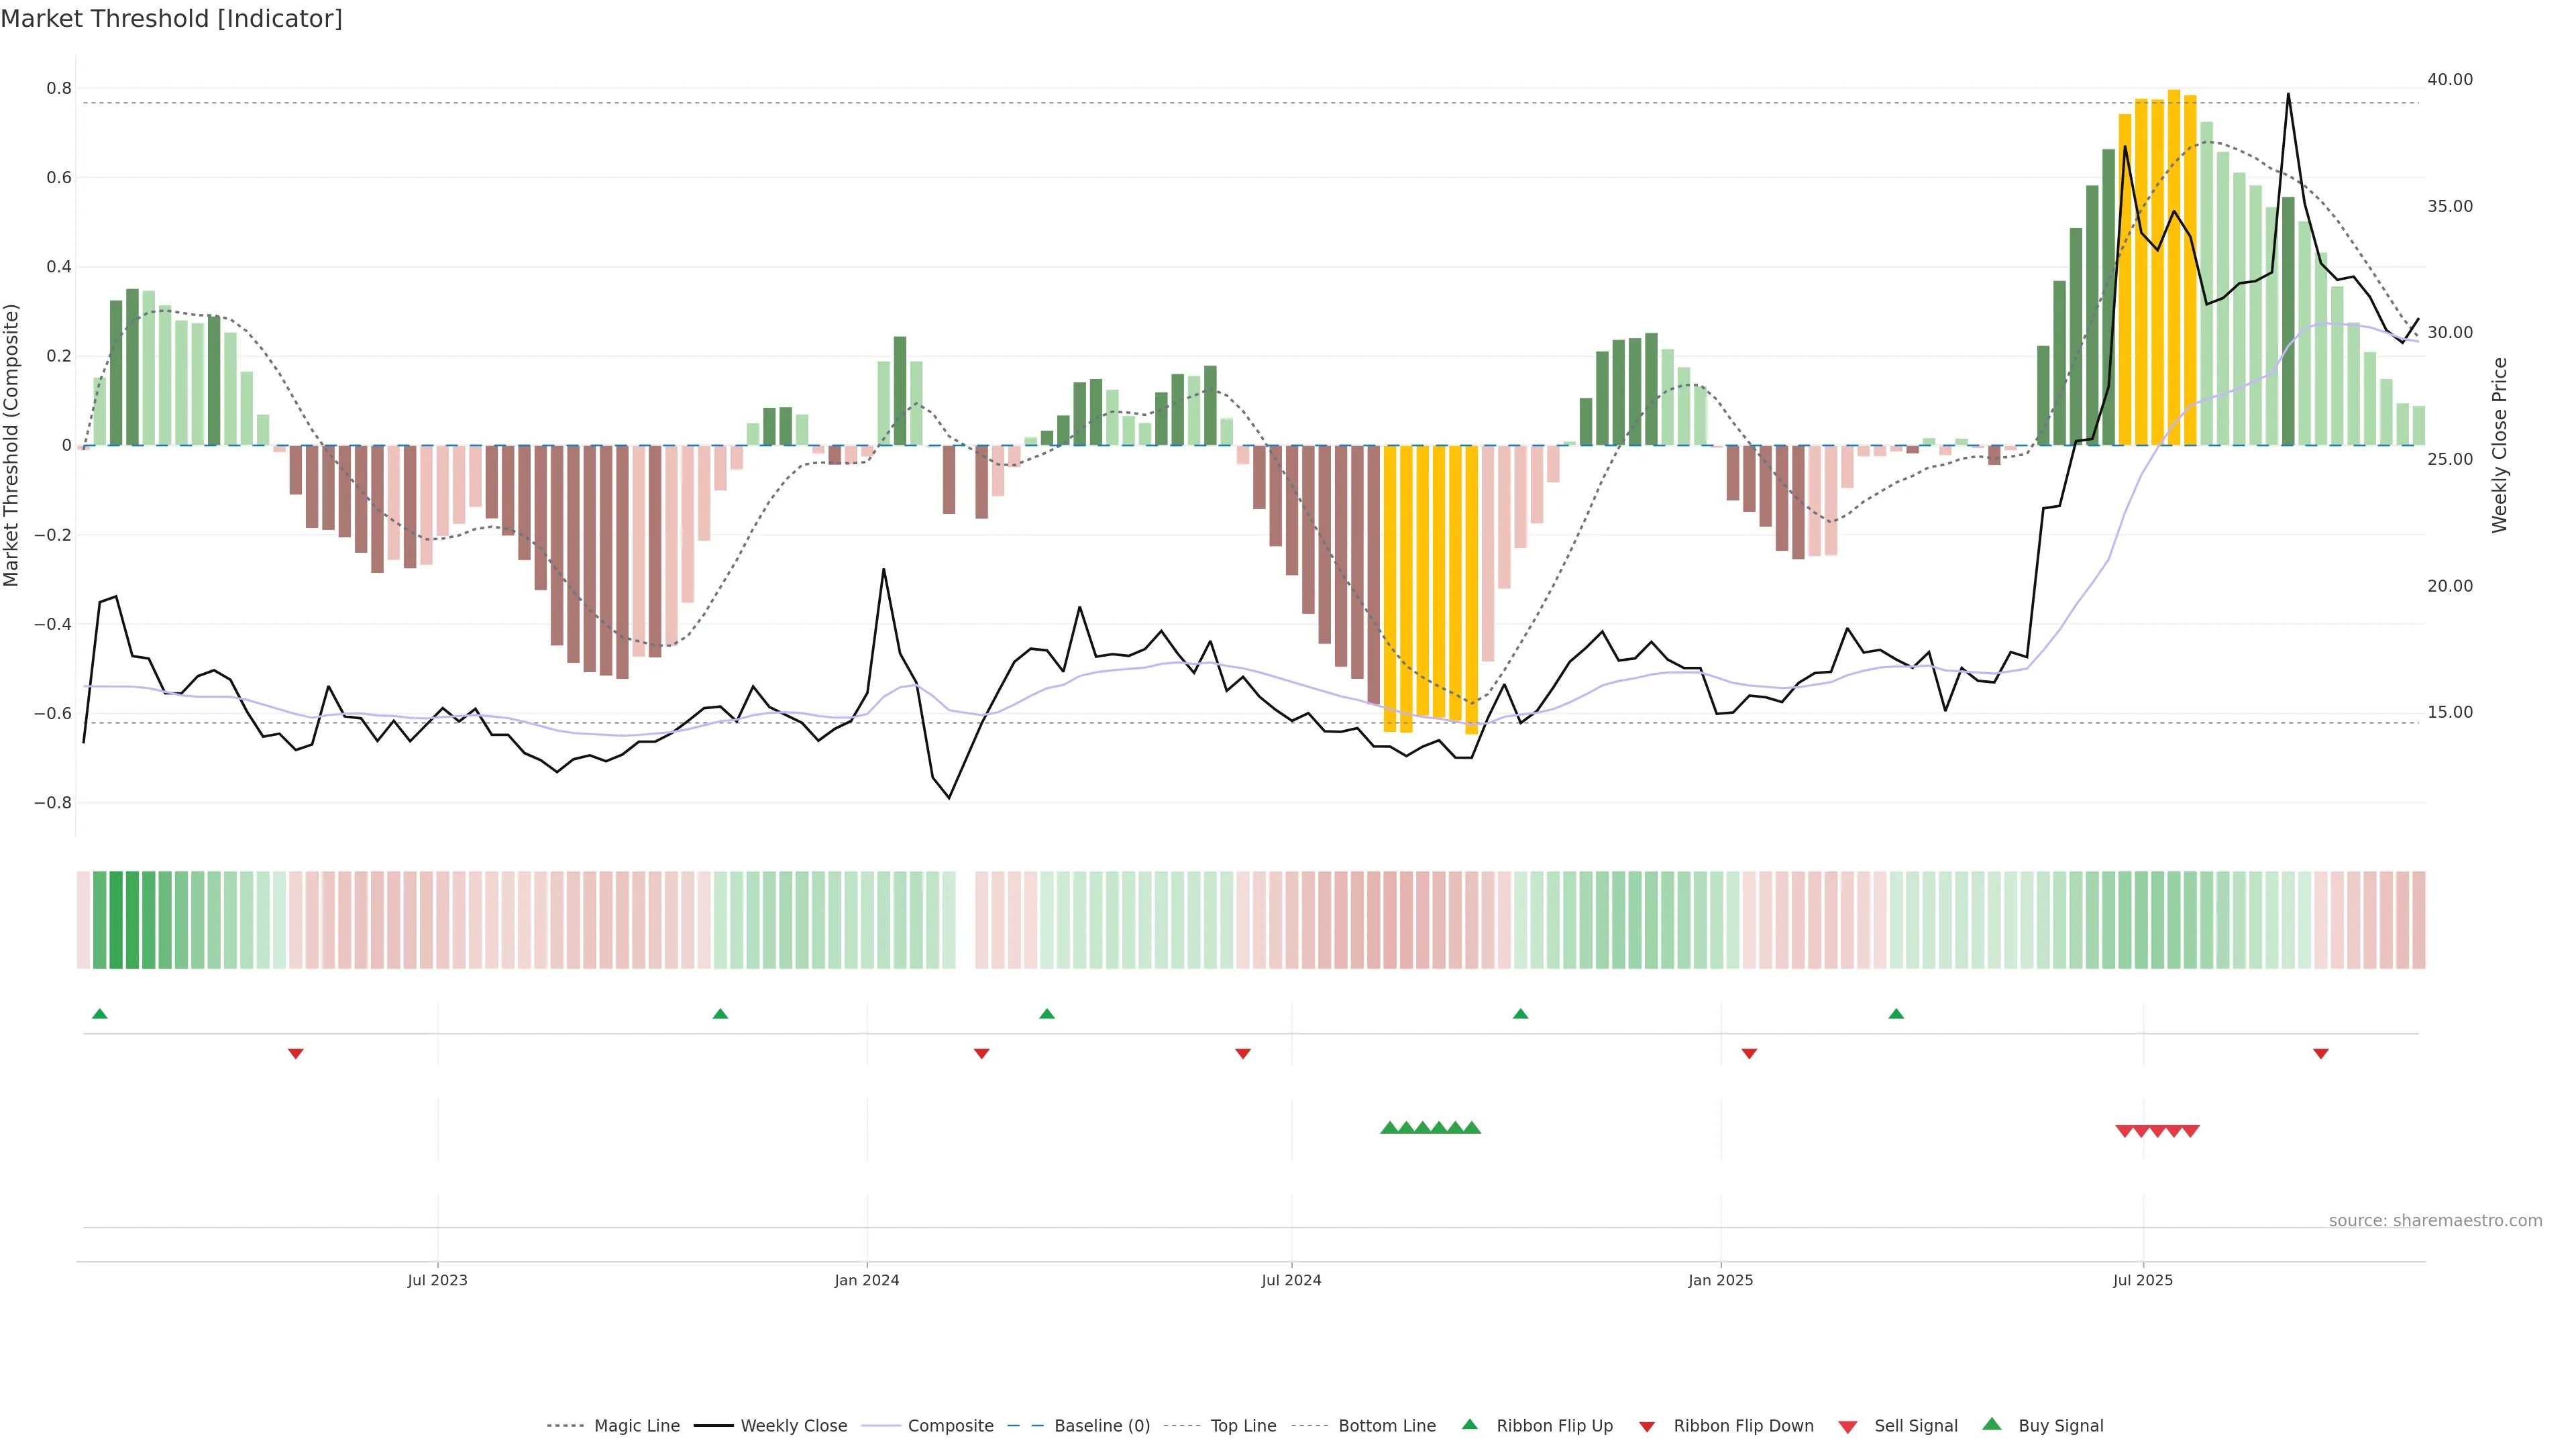Click the ribbon flip up marker before Jan 2024
Screen dimensions: 2576x1449
click(720, 1014)
